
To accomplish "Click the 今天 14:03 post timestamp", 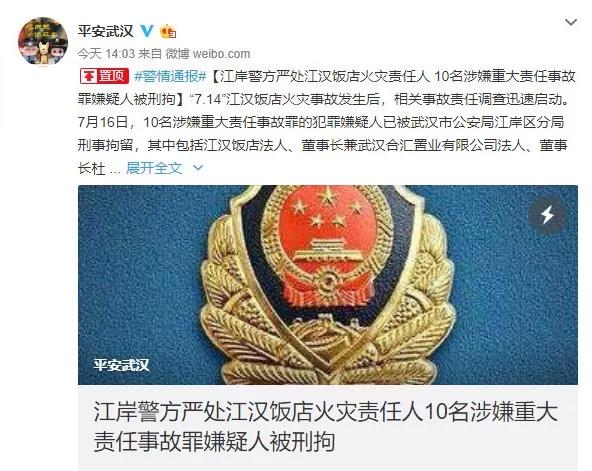I will 106,54.
